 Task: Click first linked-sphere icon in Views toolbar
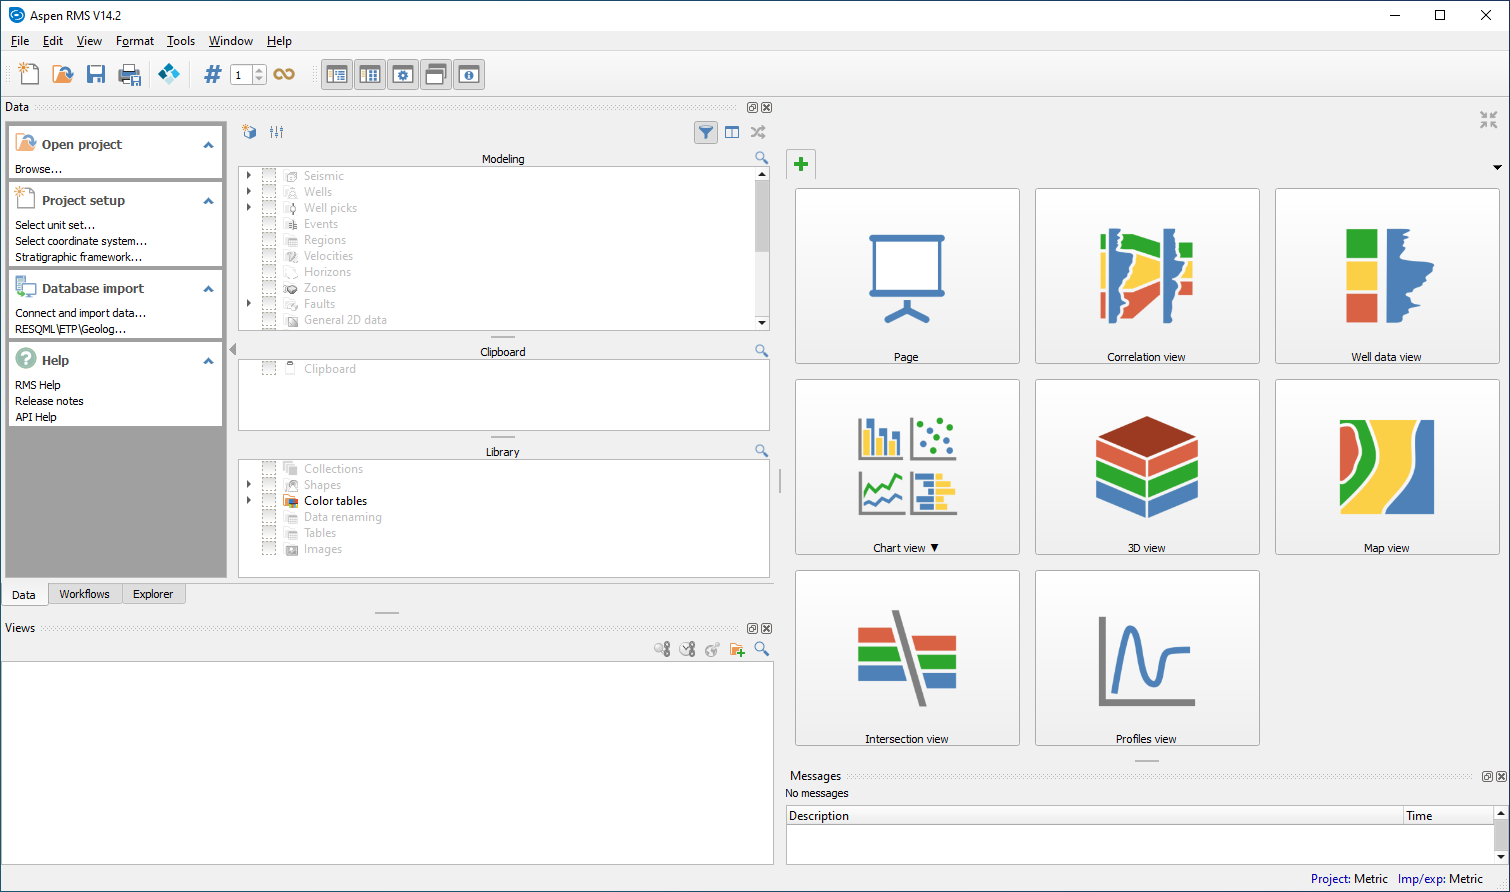[662, 649]
